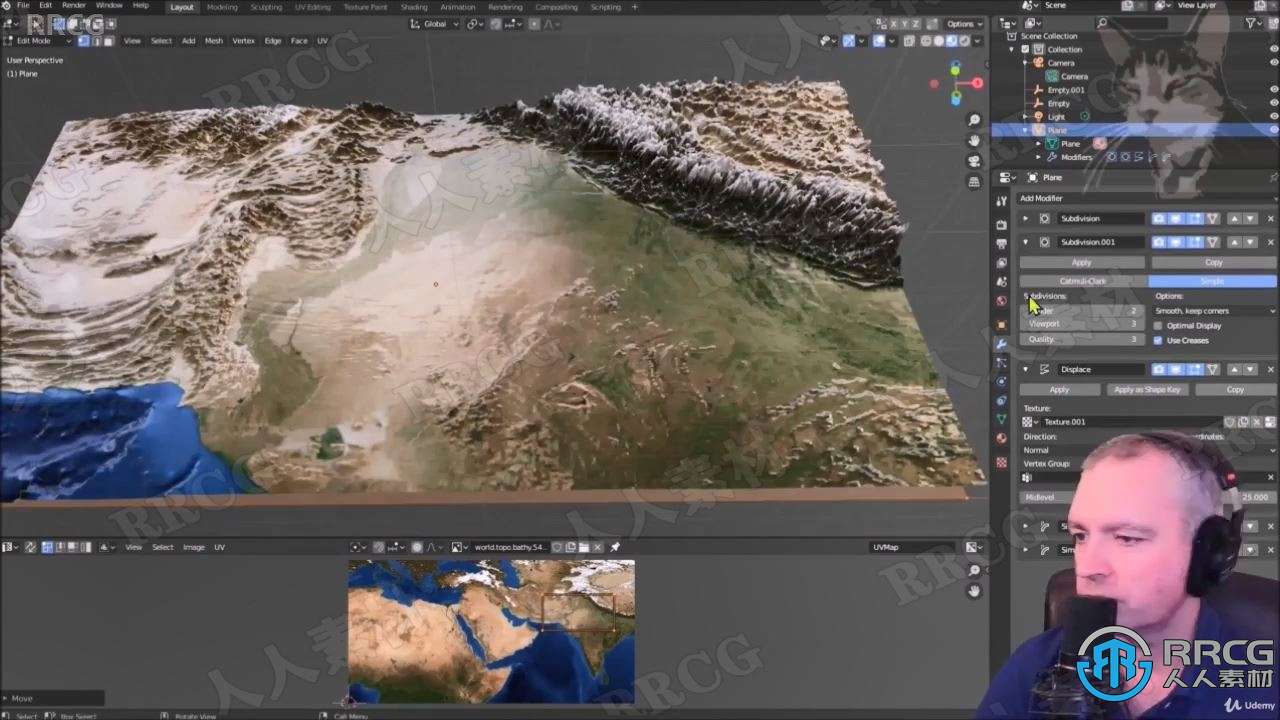Image resolution: width=1280 pixels, height=720 pixels.
Task: Select face select mode icon
Action: (x=108, y=41)
